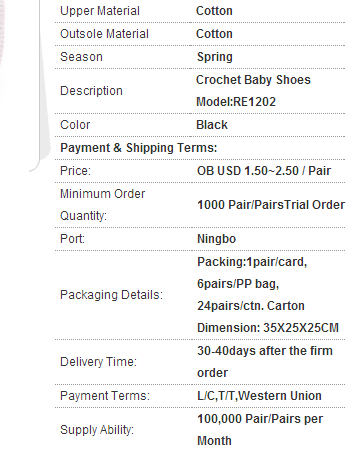This screenshot has height=451, width=363.
Task: Click the Season value Spring
Action: [x=214, y=57]
